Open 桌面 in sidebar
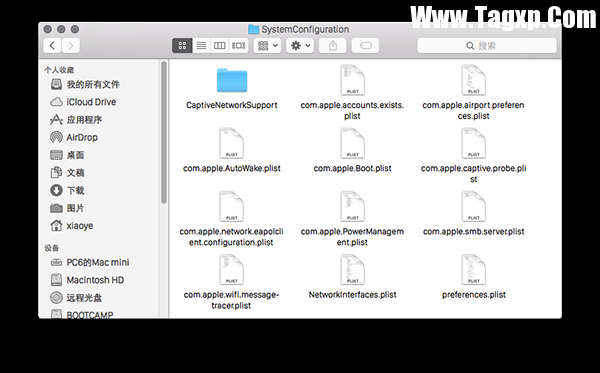This screenshot has height=373, width=600. 67,155
